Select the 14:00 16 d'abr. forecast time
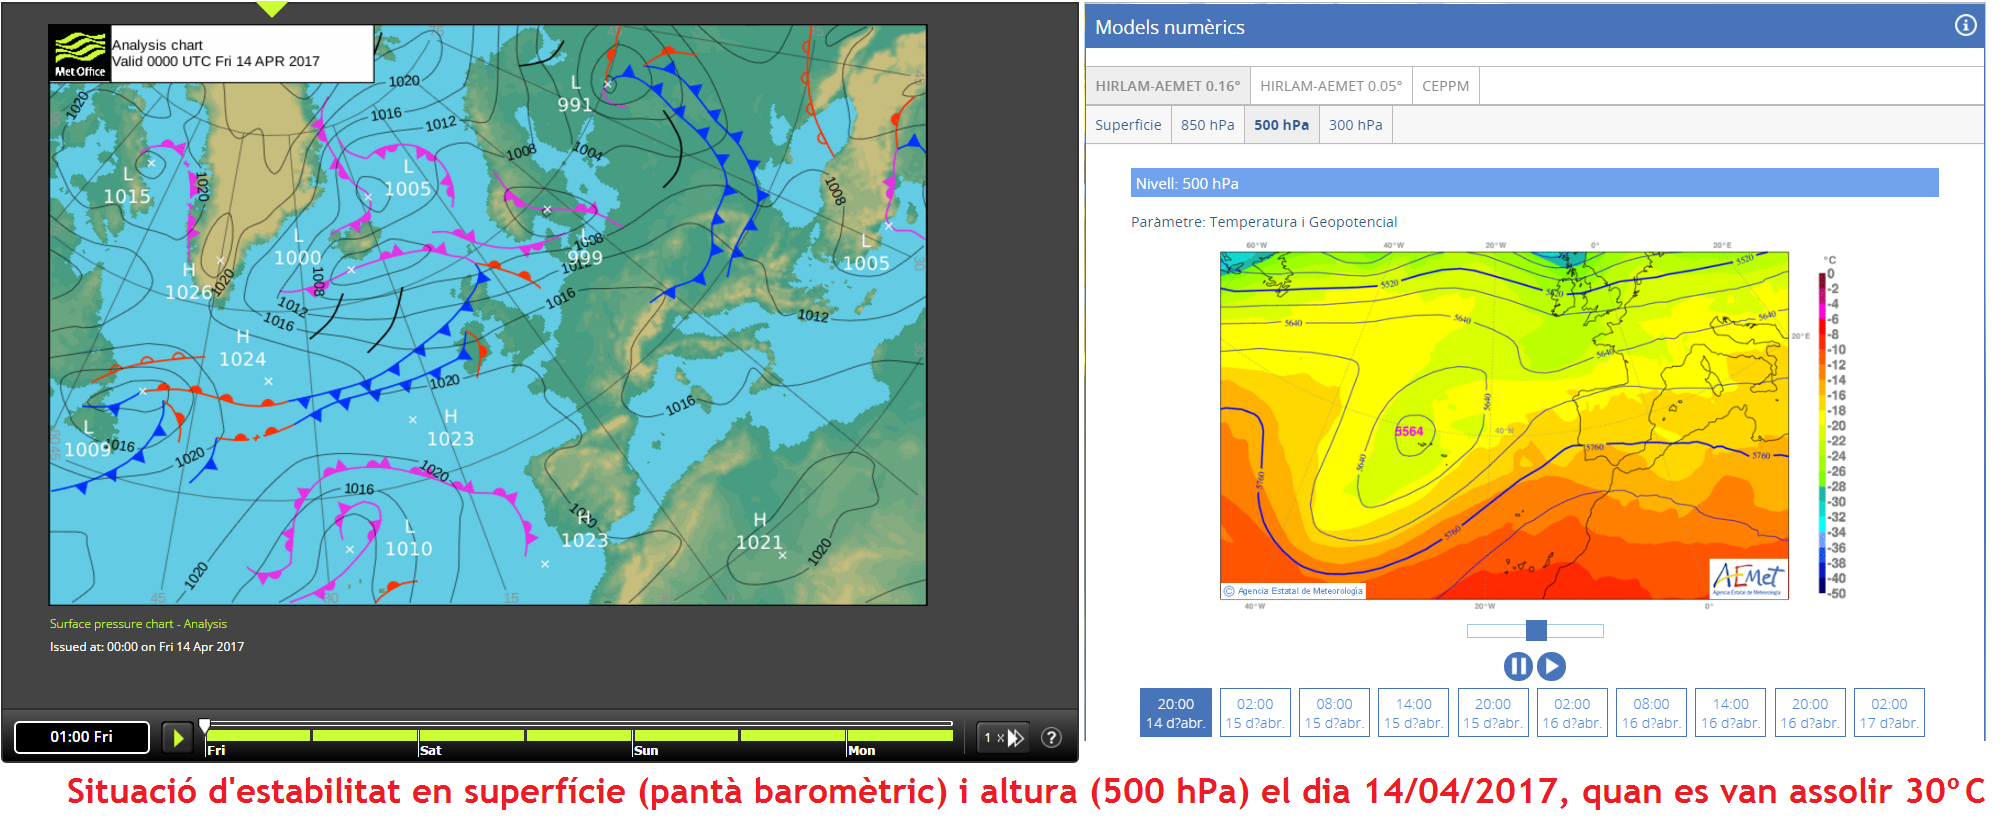The width and height of the screenshot is (2016, 820). pos(1730,713)
